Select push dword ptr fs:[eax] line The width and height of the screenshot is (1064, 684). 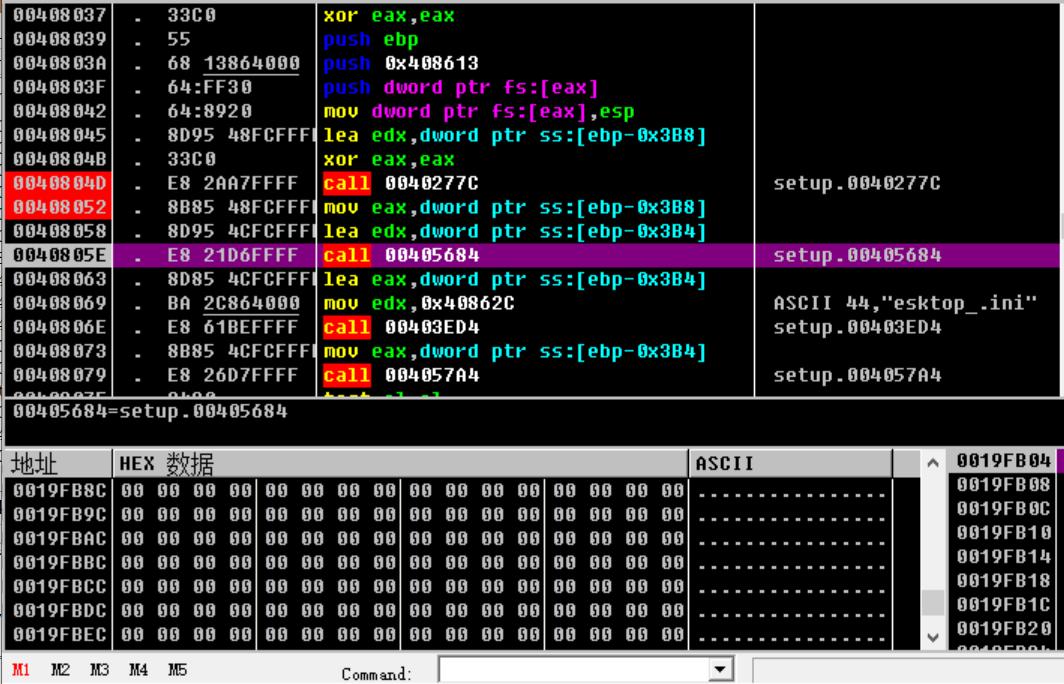click(461, 88)
